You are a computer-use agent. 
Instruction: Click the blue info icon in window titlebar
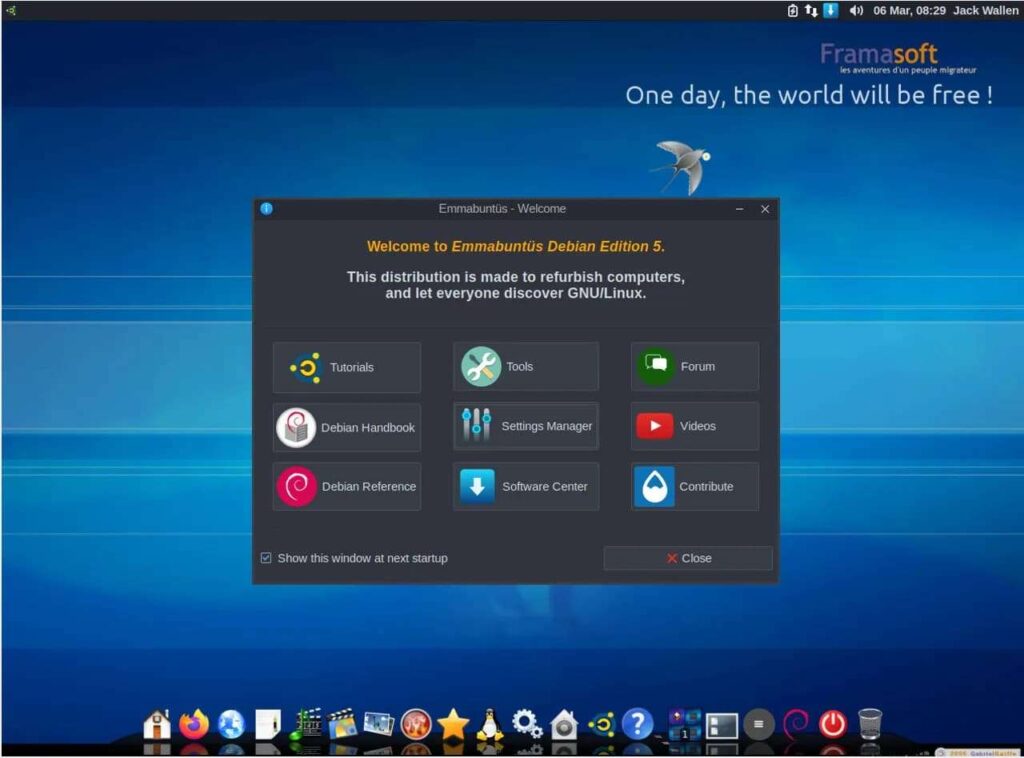(x=265, y=209)
